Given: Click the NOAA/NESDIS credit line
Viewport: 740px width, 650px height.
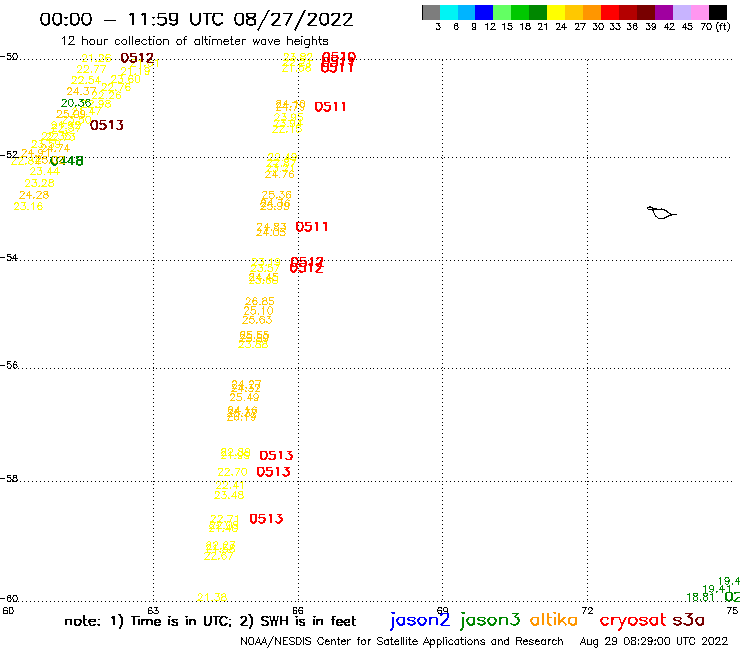Looking at the screenshot, I should pos(402,641).
